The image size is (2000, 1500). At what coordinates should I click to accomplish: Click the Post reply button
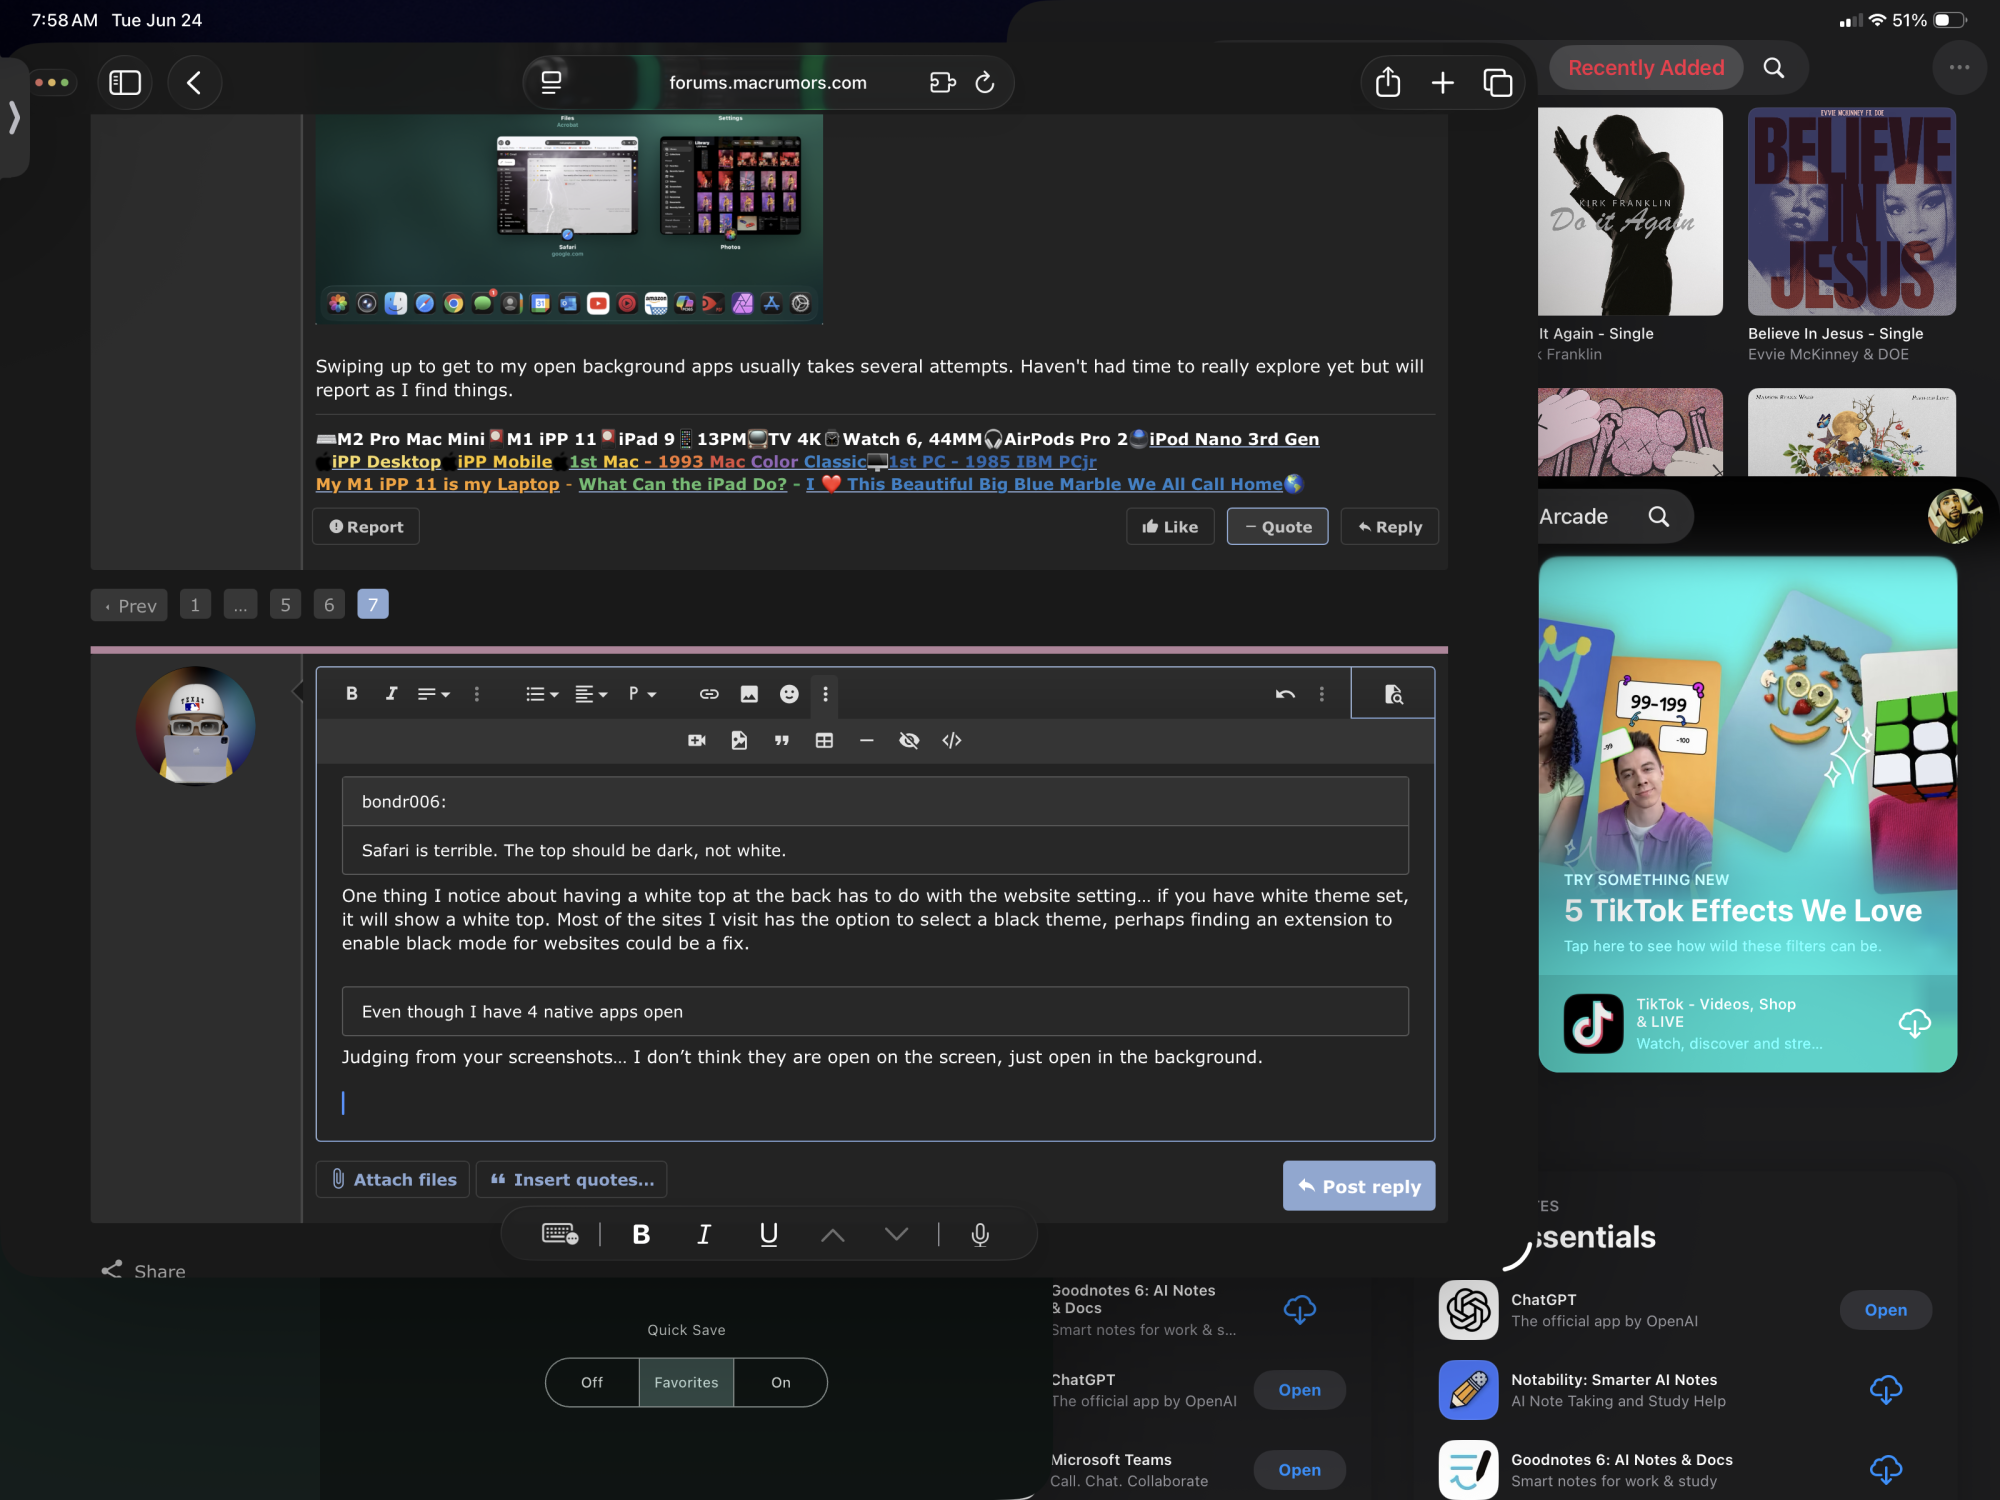[x=1359, y=1186]
